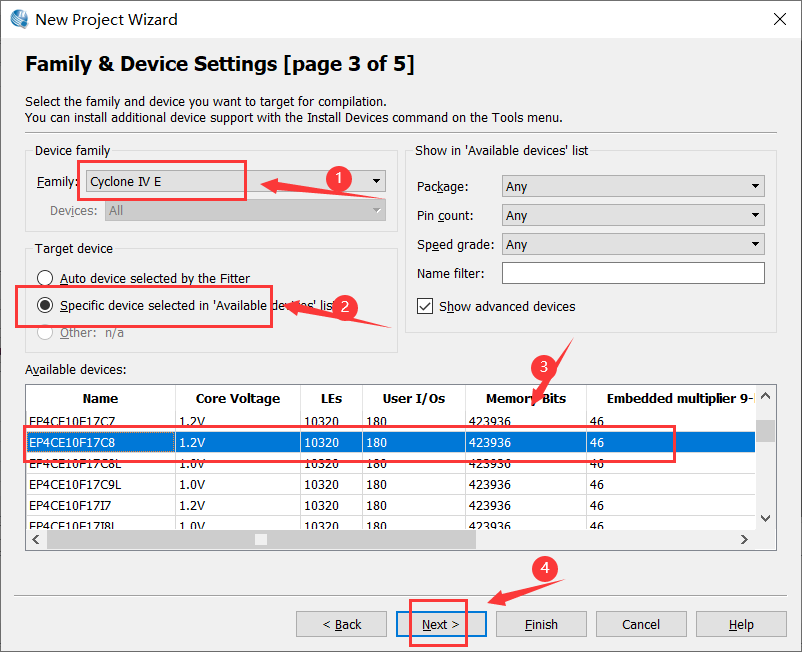Go to previous page with Back button
The width and height of the screenshot is (802, 652).
point(342,624)
